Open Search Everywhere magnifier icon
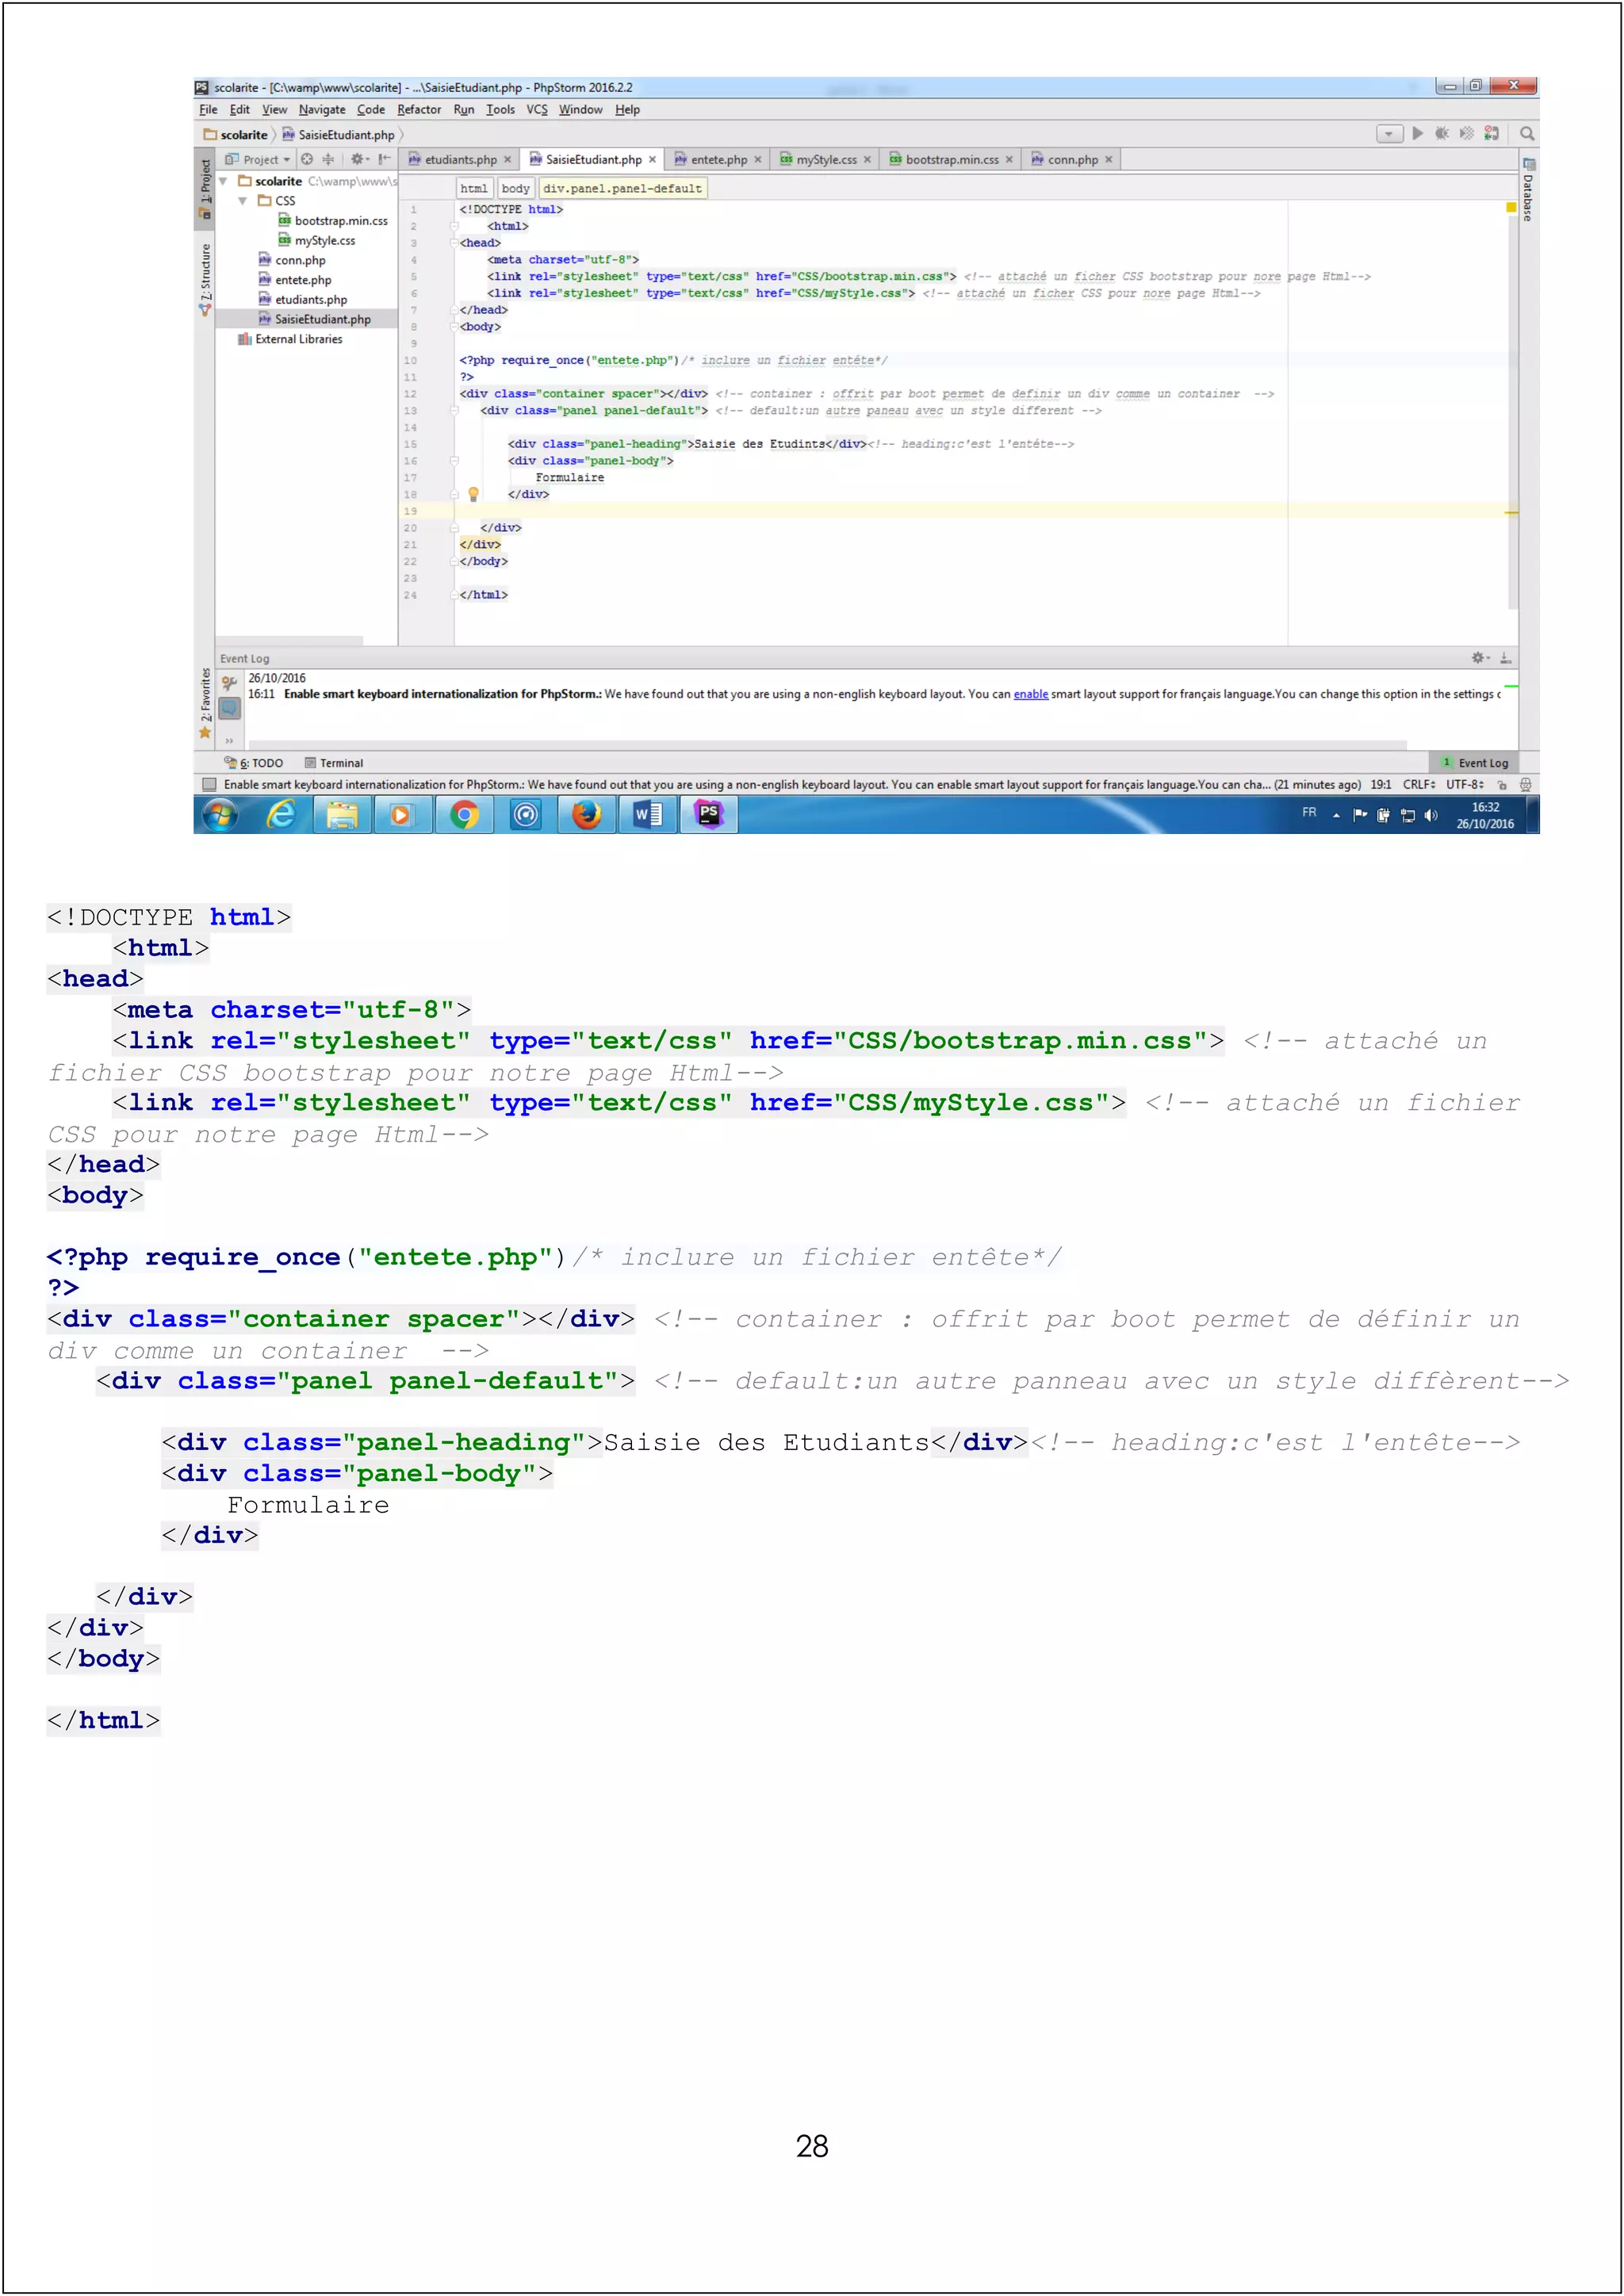The image size is (1624, 2296). [x=1527, y=134]
